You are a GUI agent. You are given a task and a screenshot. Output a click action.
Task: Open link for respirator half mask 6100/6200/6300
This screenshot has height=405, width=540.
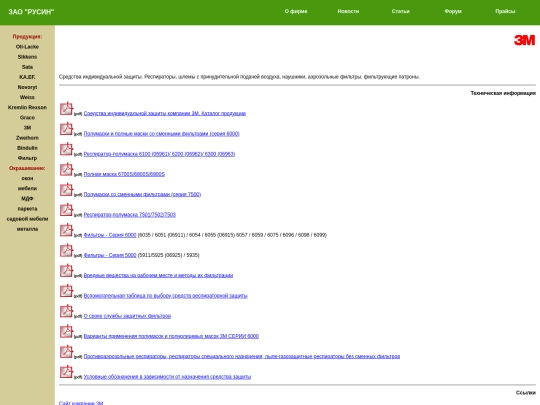[x=159, y=154]
